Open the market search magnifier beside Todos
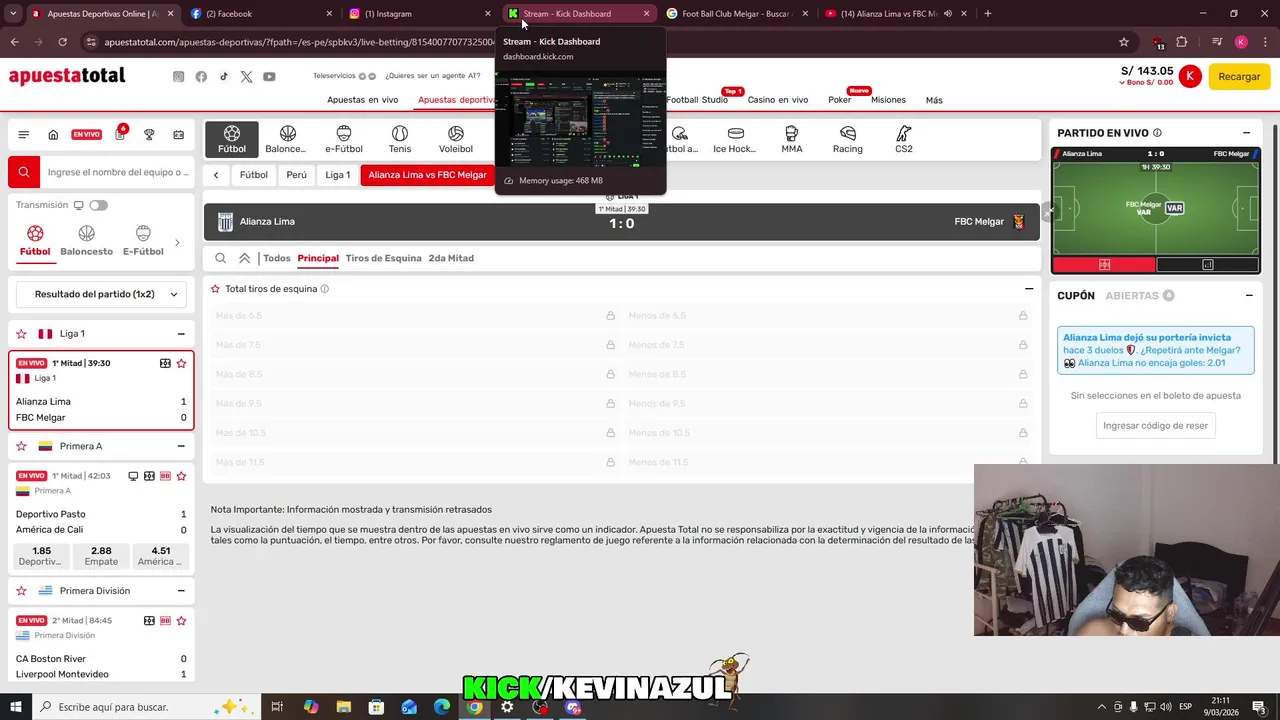This screenshot has width=1280, height=720. pyautogui.click(x=221, y=258)
